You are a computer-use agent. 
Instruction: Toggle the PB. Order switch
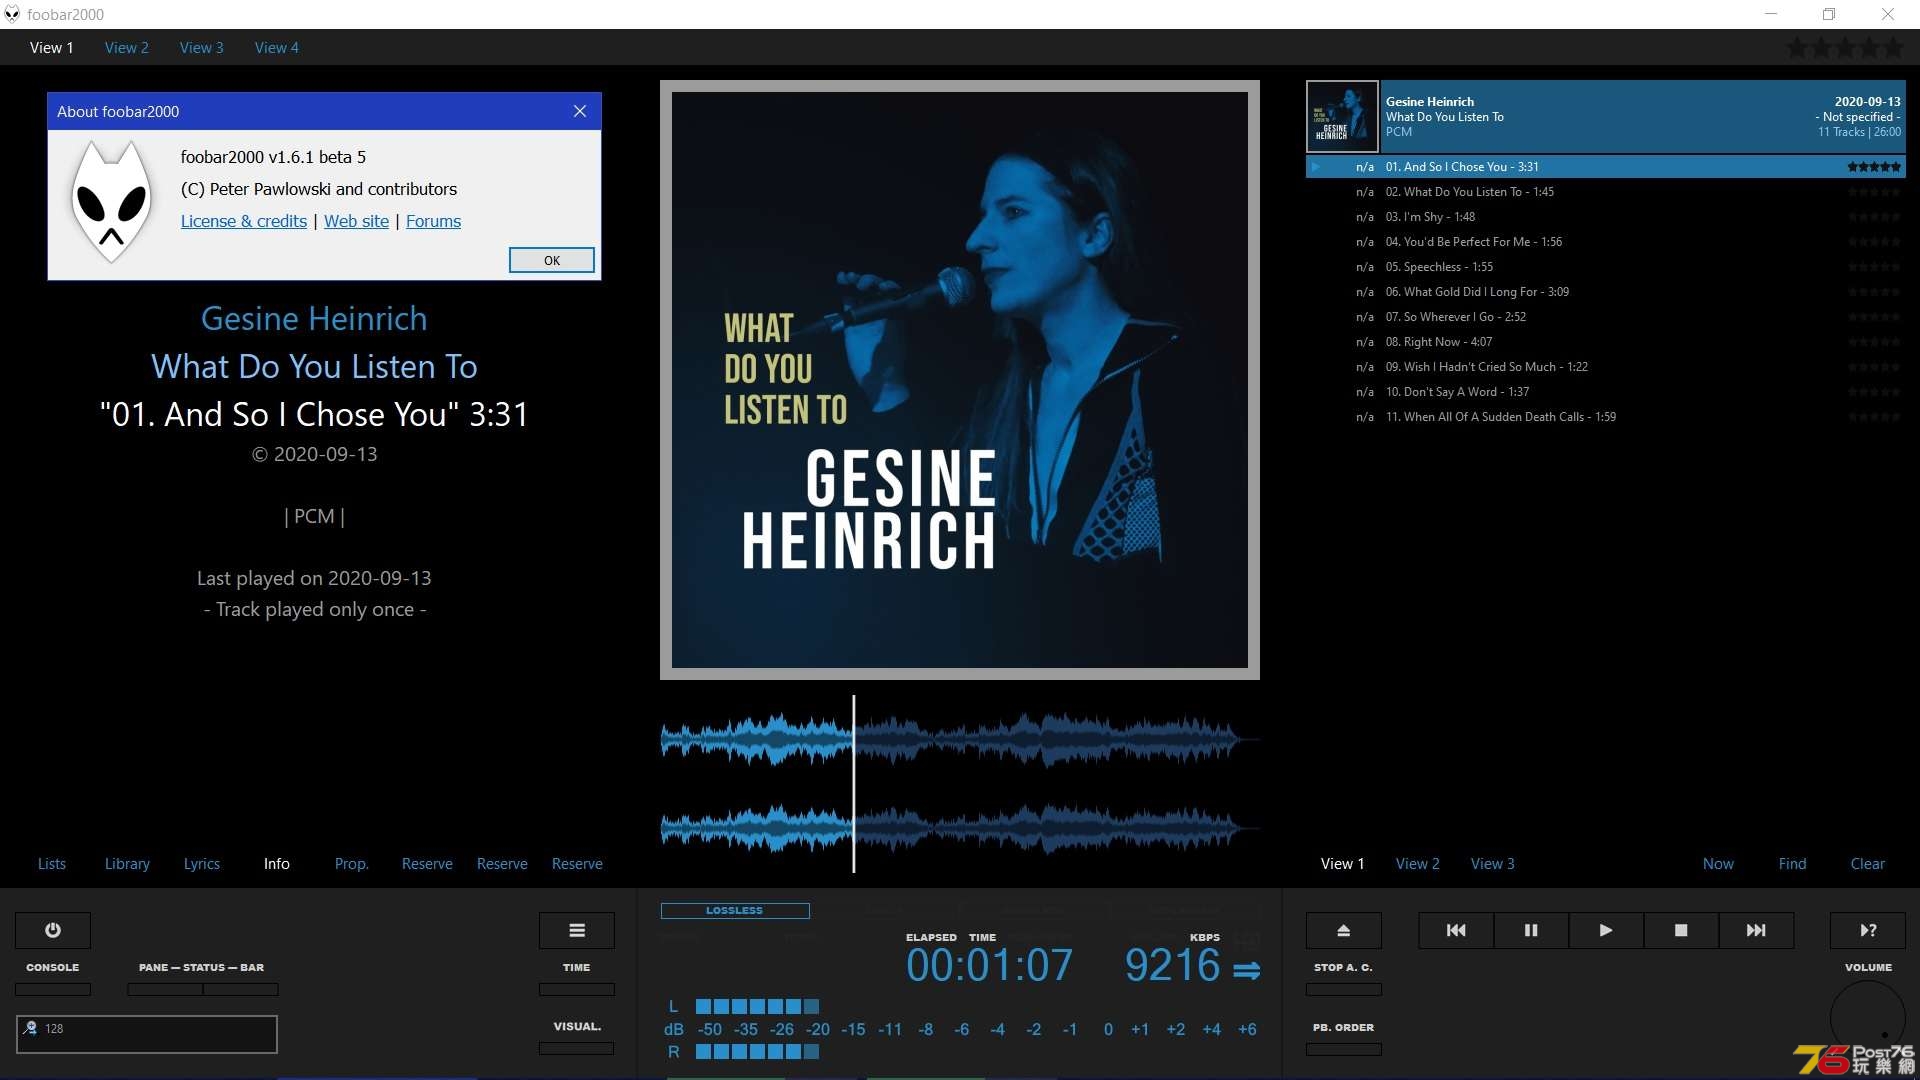1344,1049
